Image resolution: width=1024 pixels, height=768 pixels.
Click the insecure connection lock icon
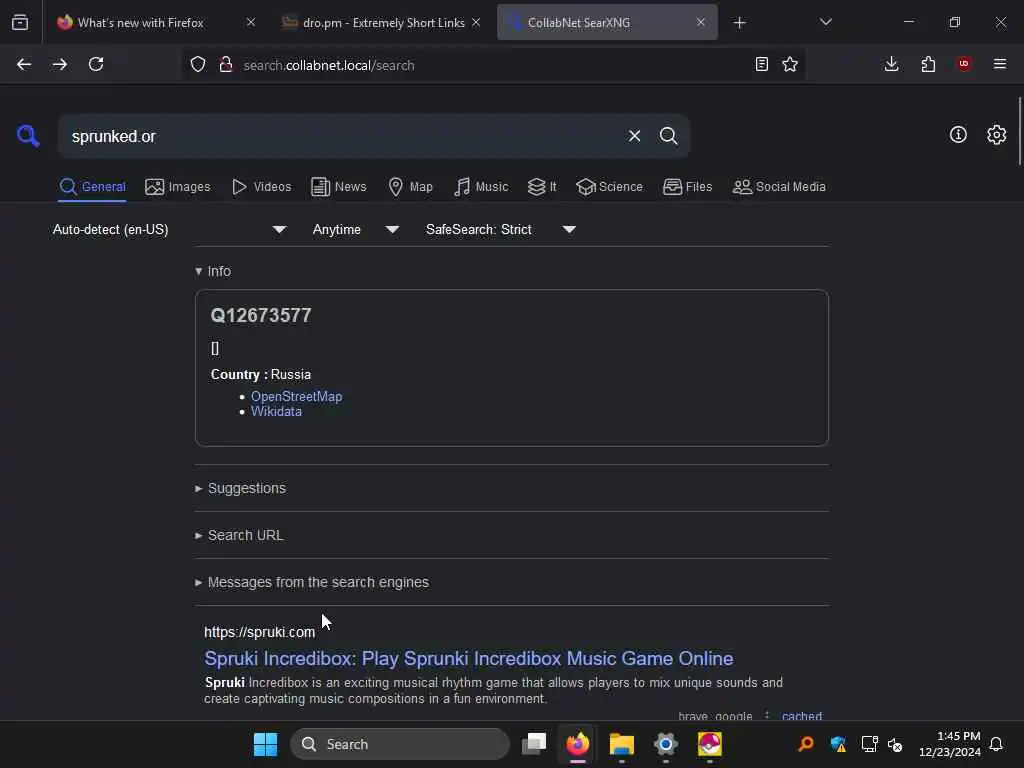pyautogui.click(x=226, y=64)
